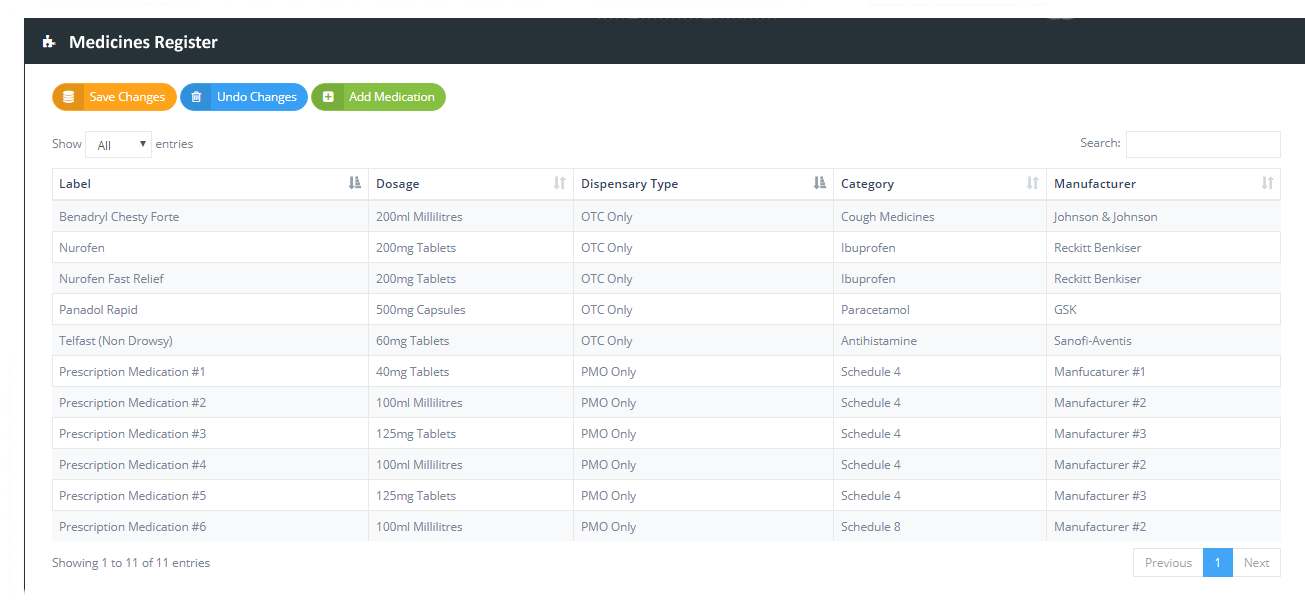Click the Category column sort arrows
The width and height of the screenshot is (1305, 609).
click(x=1033, y=183)
